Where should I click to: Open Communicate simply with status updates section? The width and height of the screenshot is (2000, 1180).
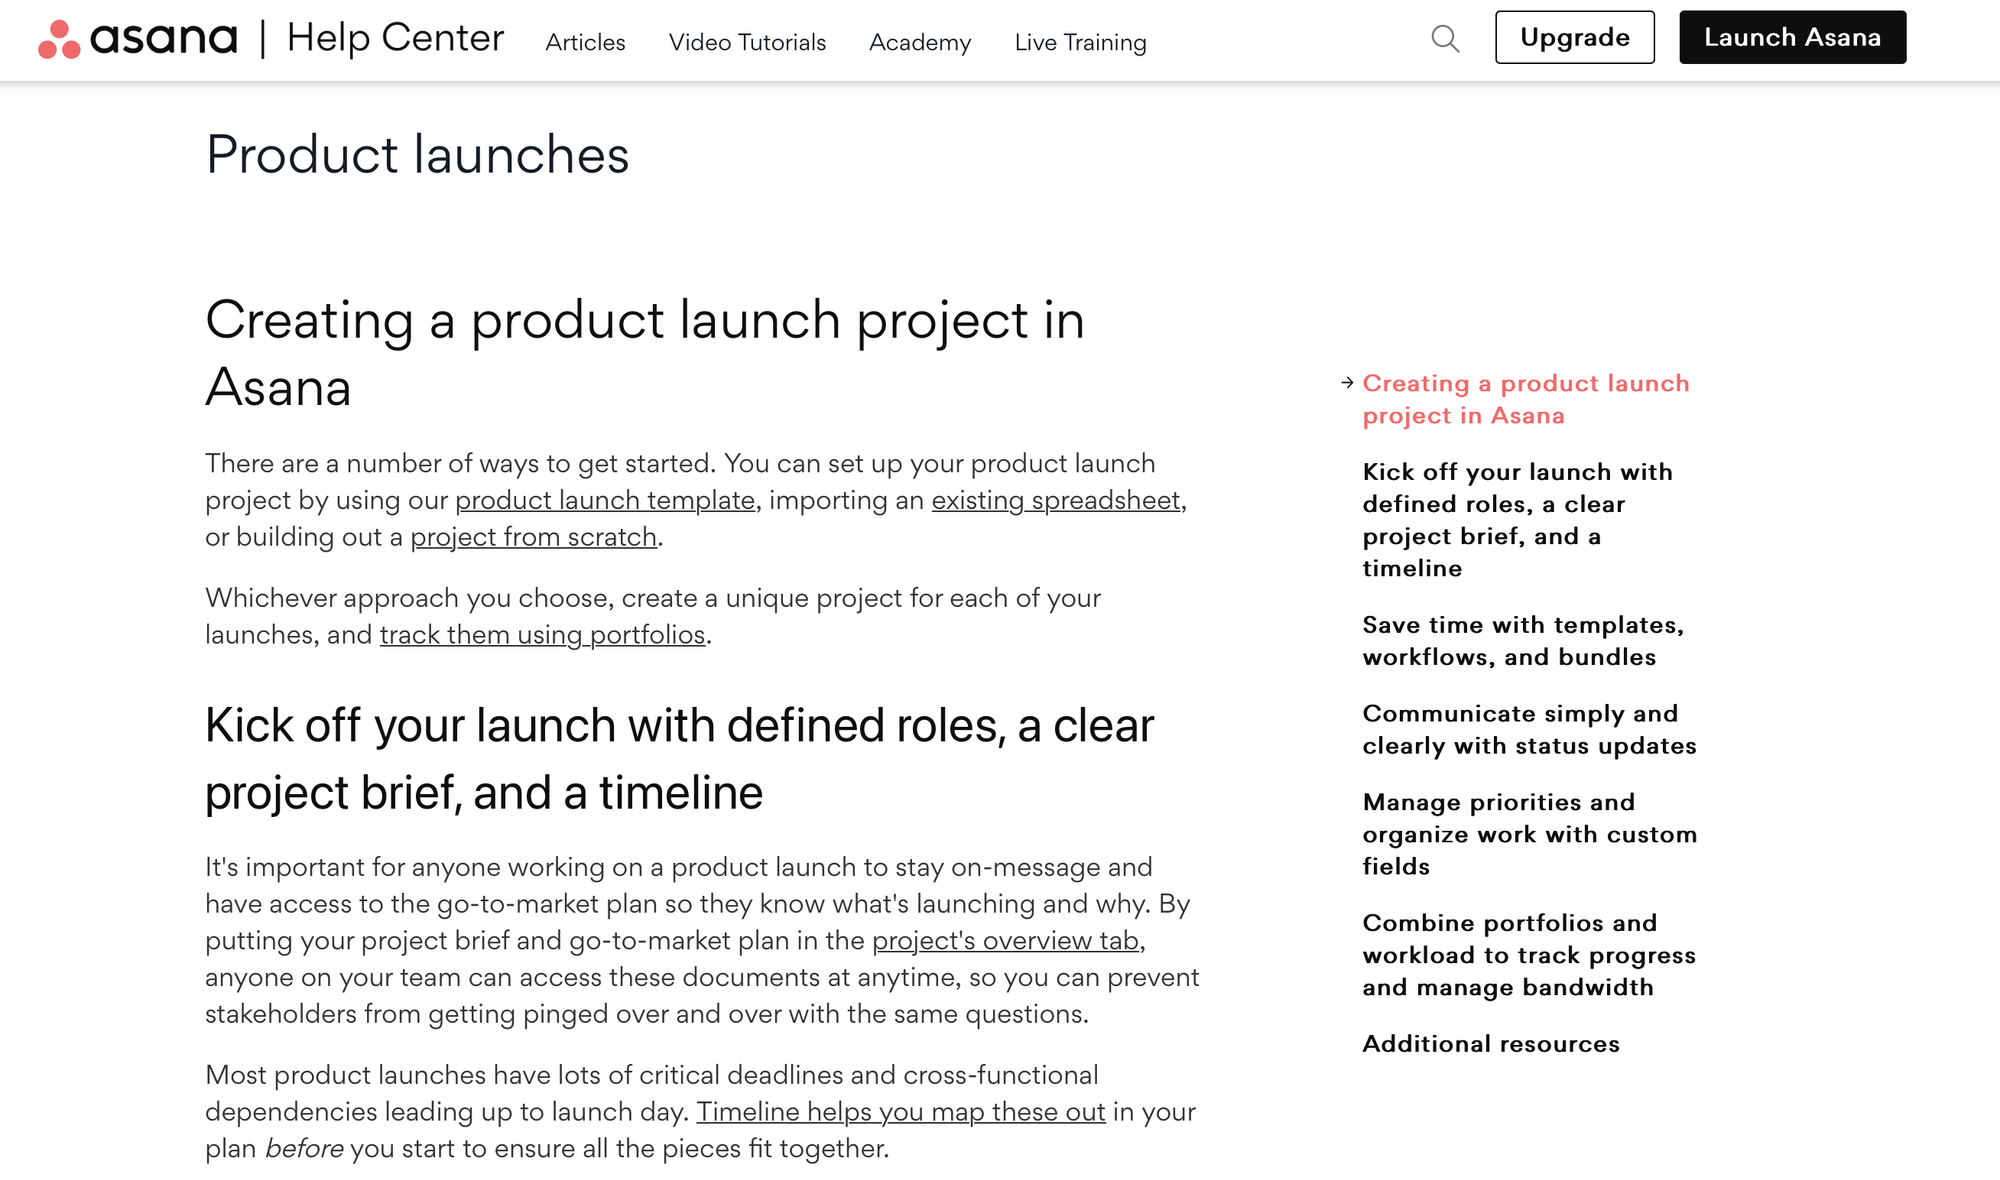click(x=1528, y=729)
